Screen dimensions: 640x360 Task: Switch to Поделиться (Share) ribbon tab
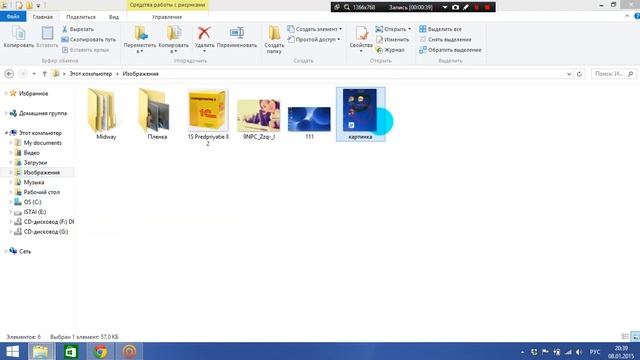tap(81, 17)
